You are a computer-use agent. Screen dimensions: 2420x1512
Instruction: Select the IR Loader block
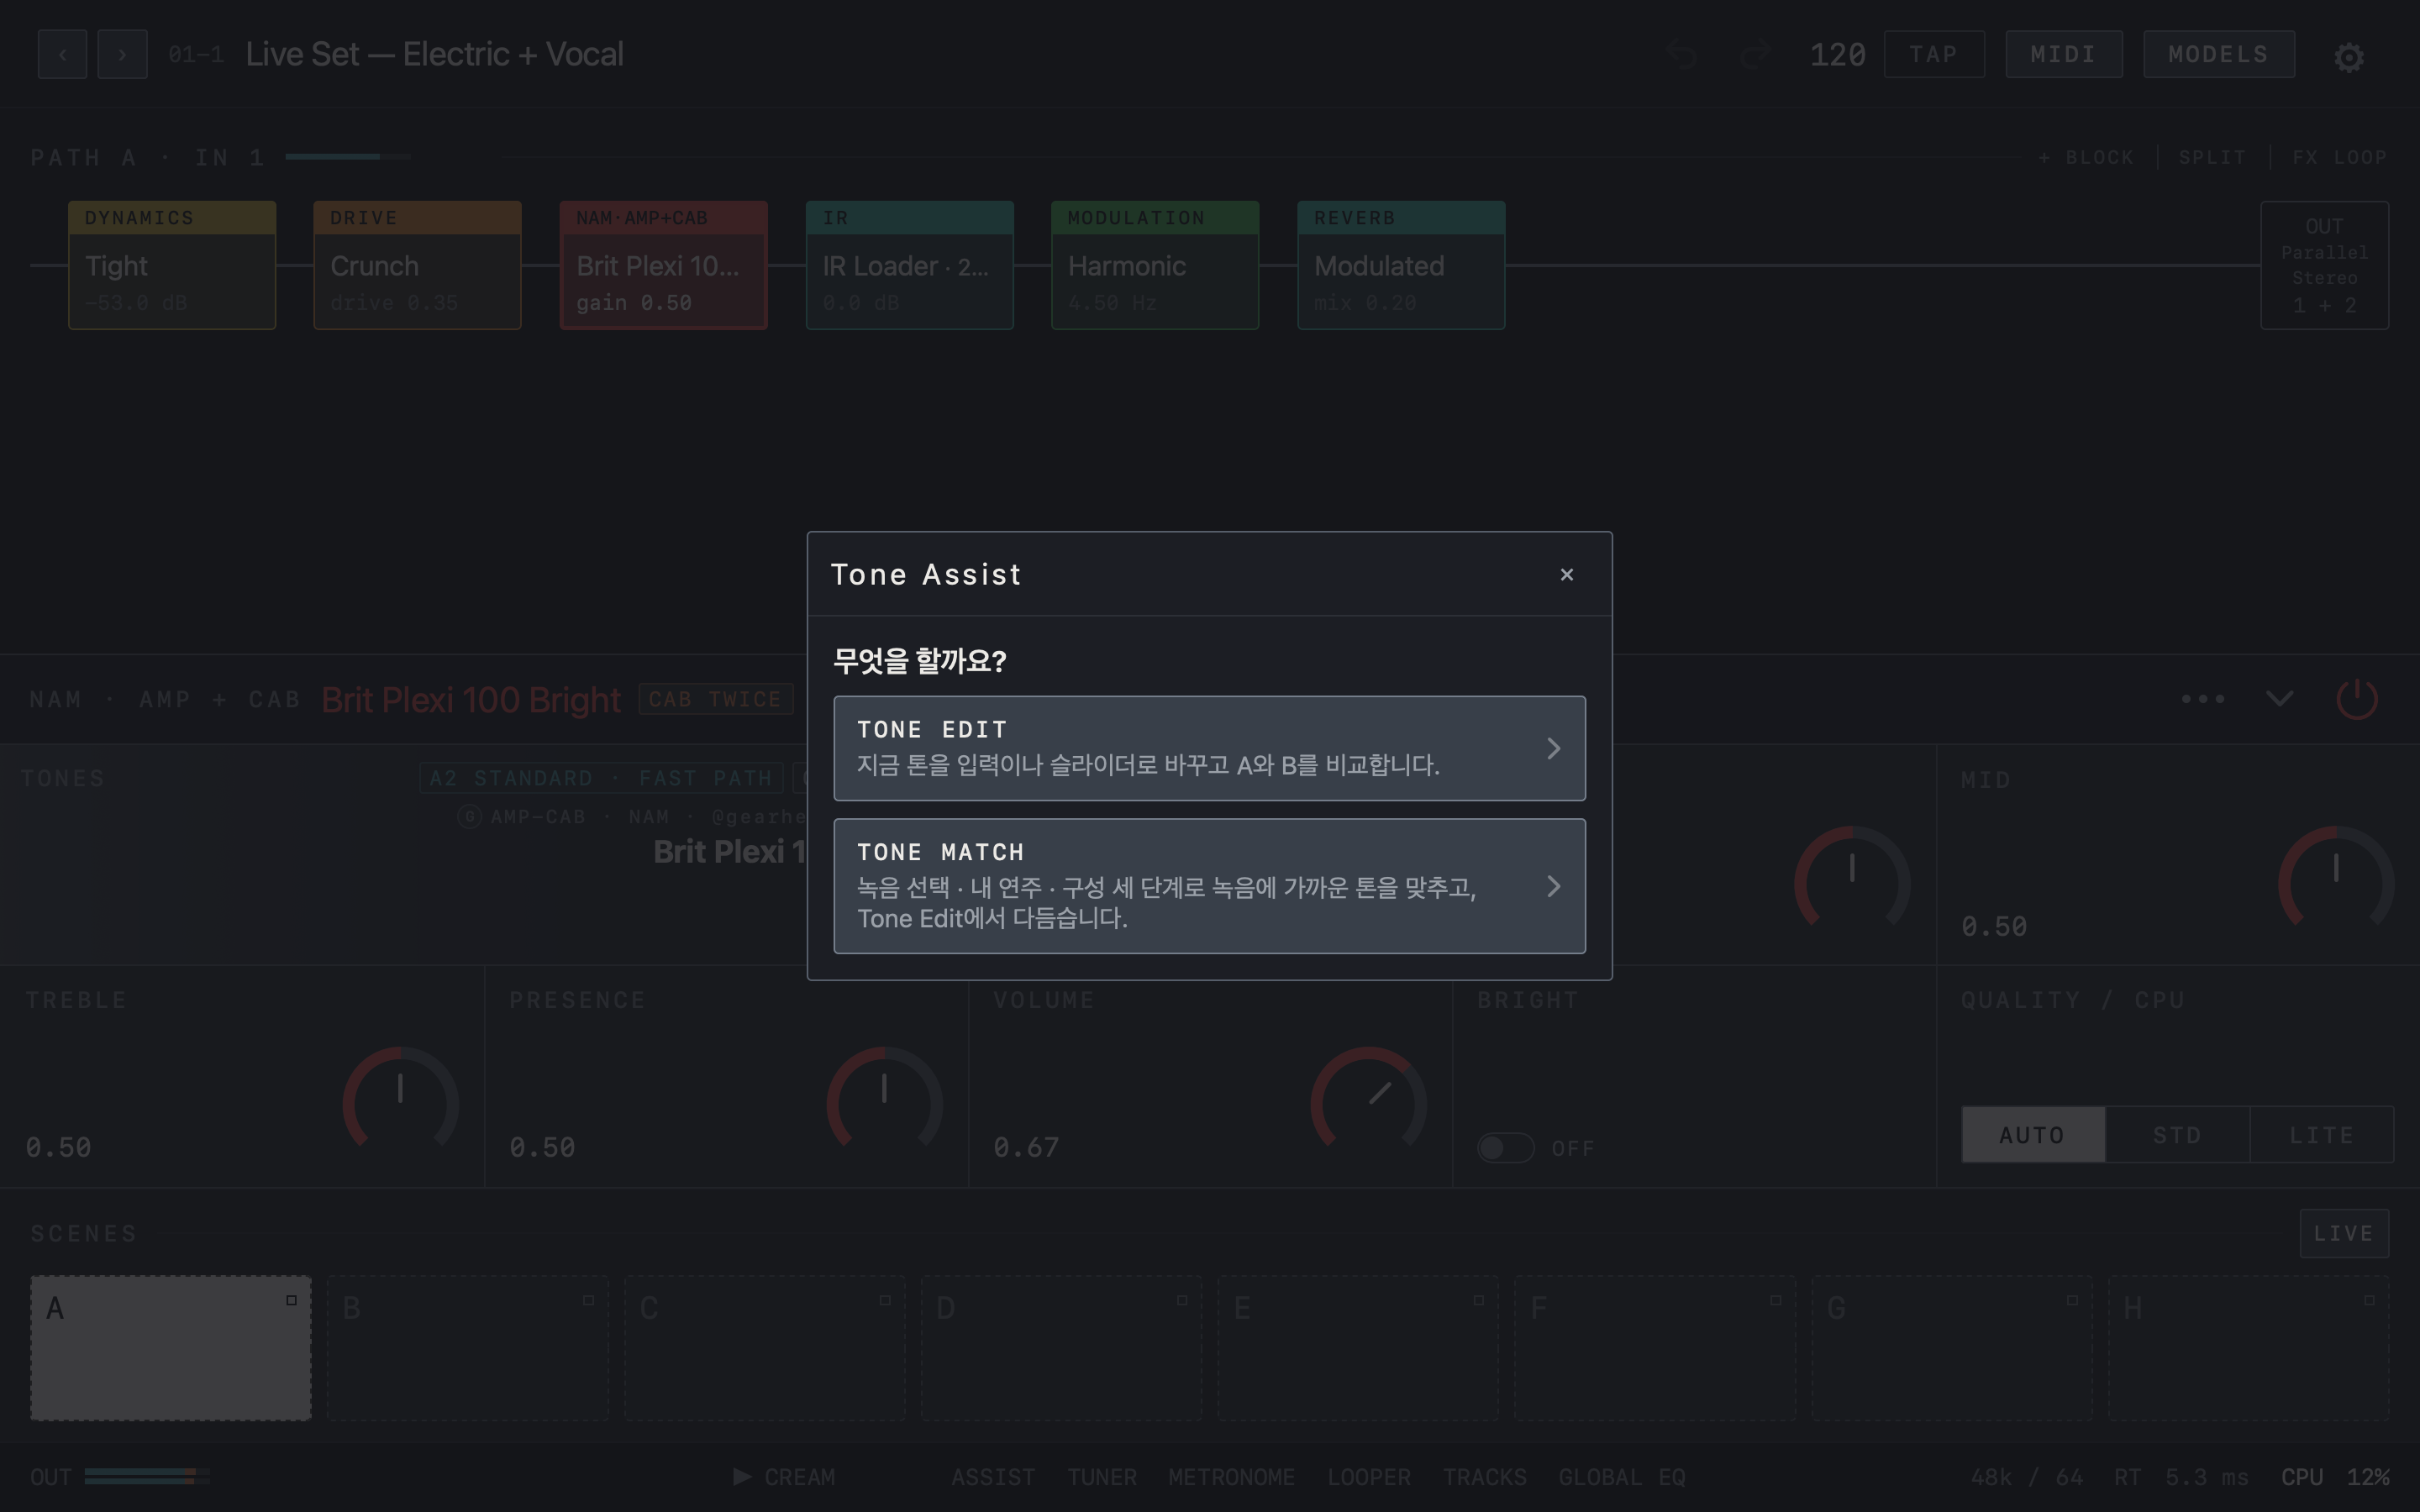click(x=909, y=265)
